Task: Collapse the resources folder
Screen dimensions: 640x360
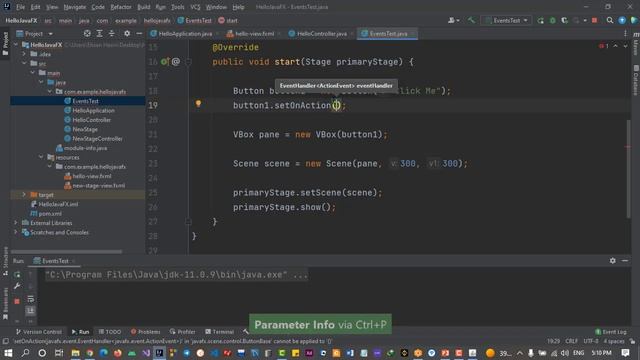Action: (41, 157)
